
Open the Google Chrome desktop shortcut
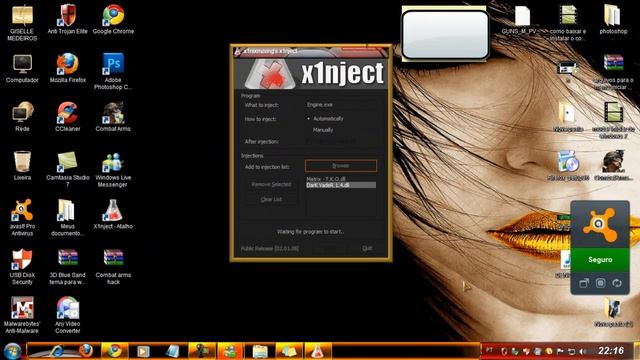coord(113,20)
